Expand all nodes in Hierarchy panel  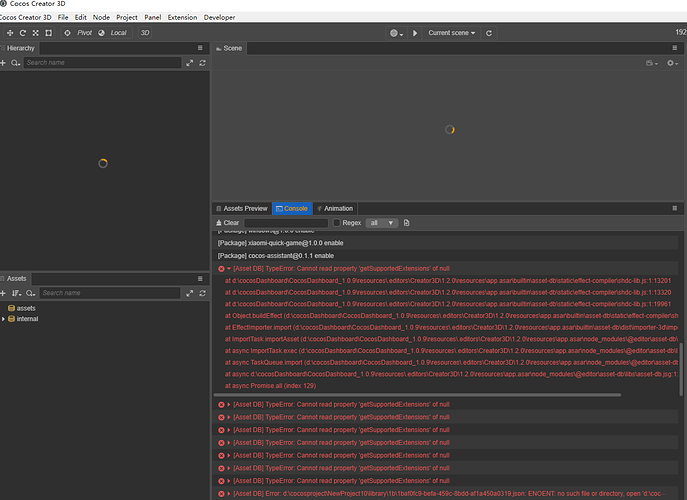tap(189, 63)
